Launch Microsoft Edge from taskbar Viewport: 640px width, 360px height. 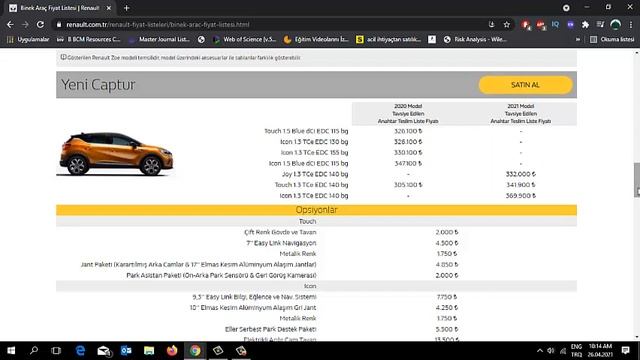[x=80, y=351]
